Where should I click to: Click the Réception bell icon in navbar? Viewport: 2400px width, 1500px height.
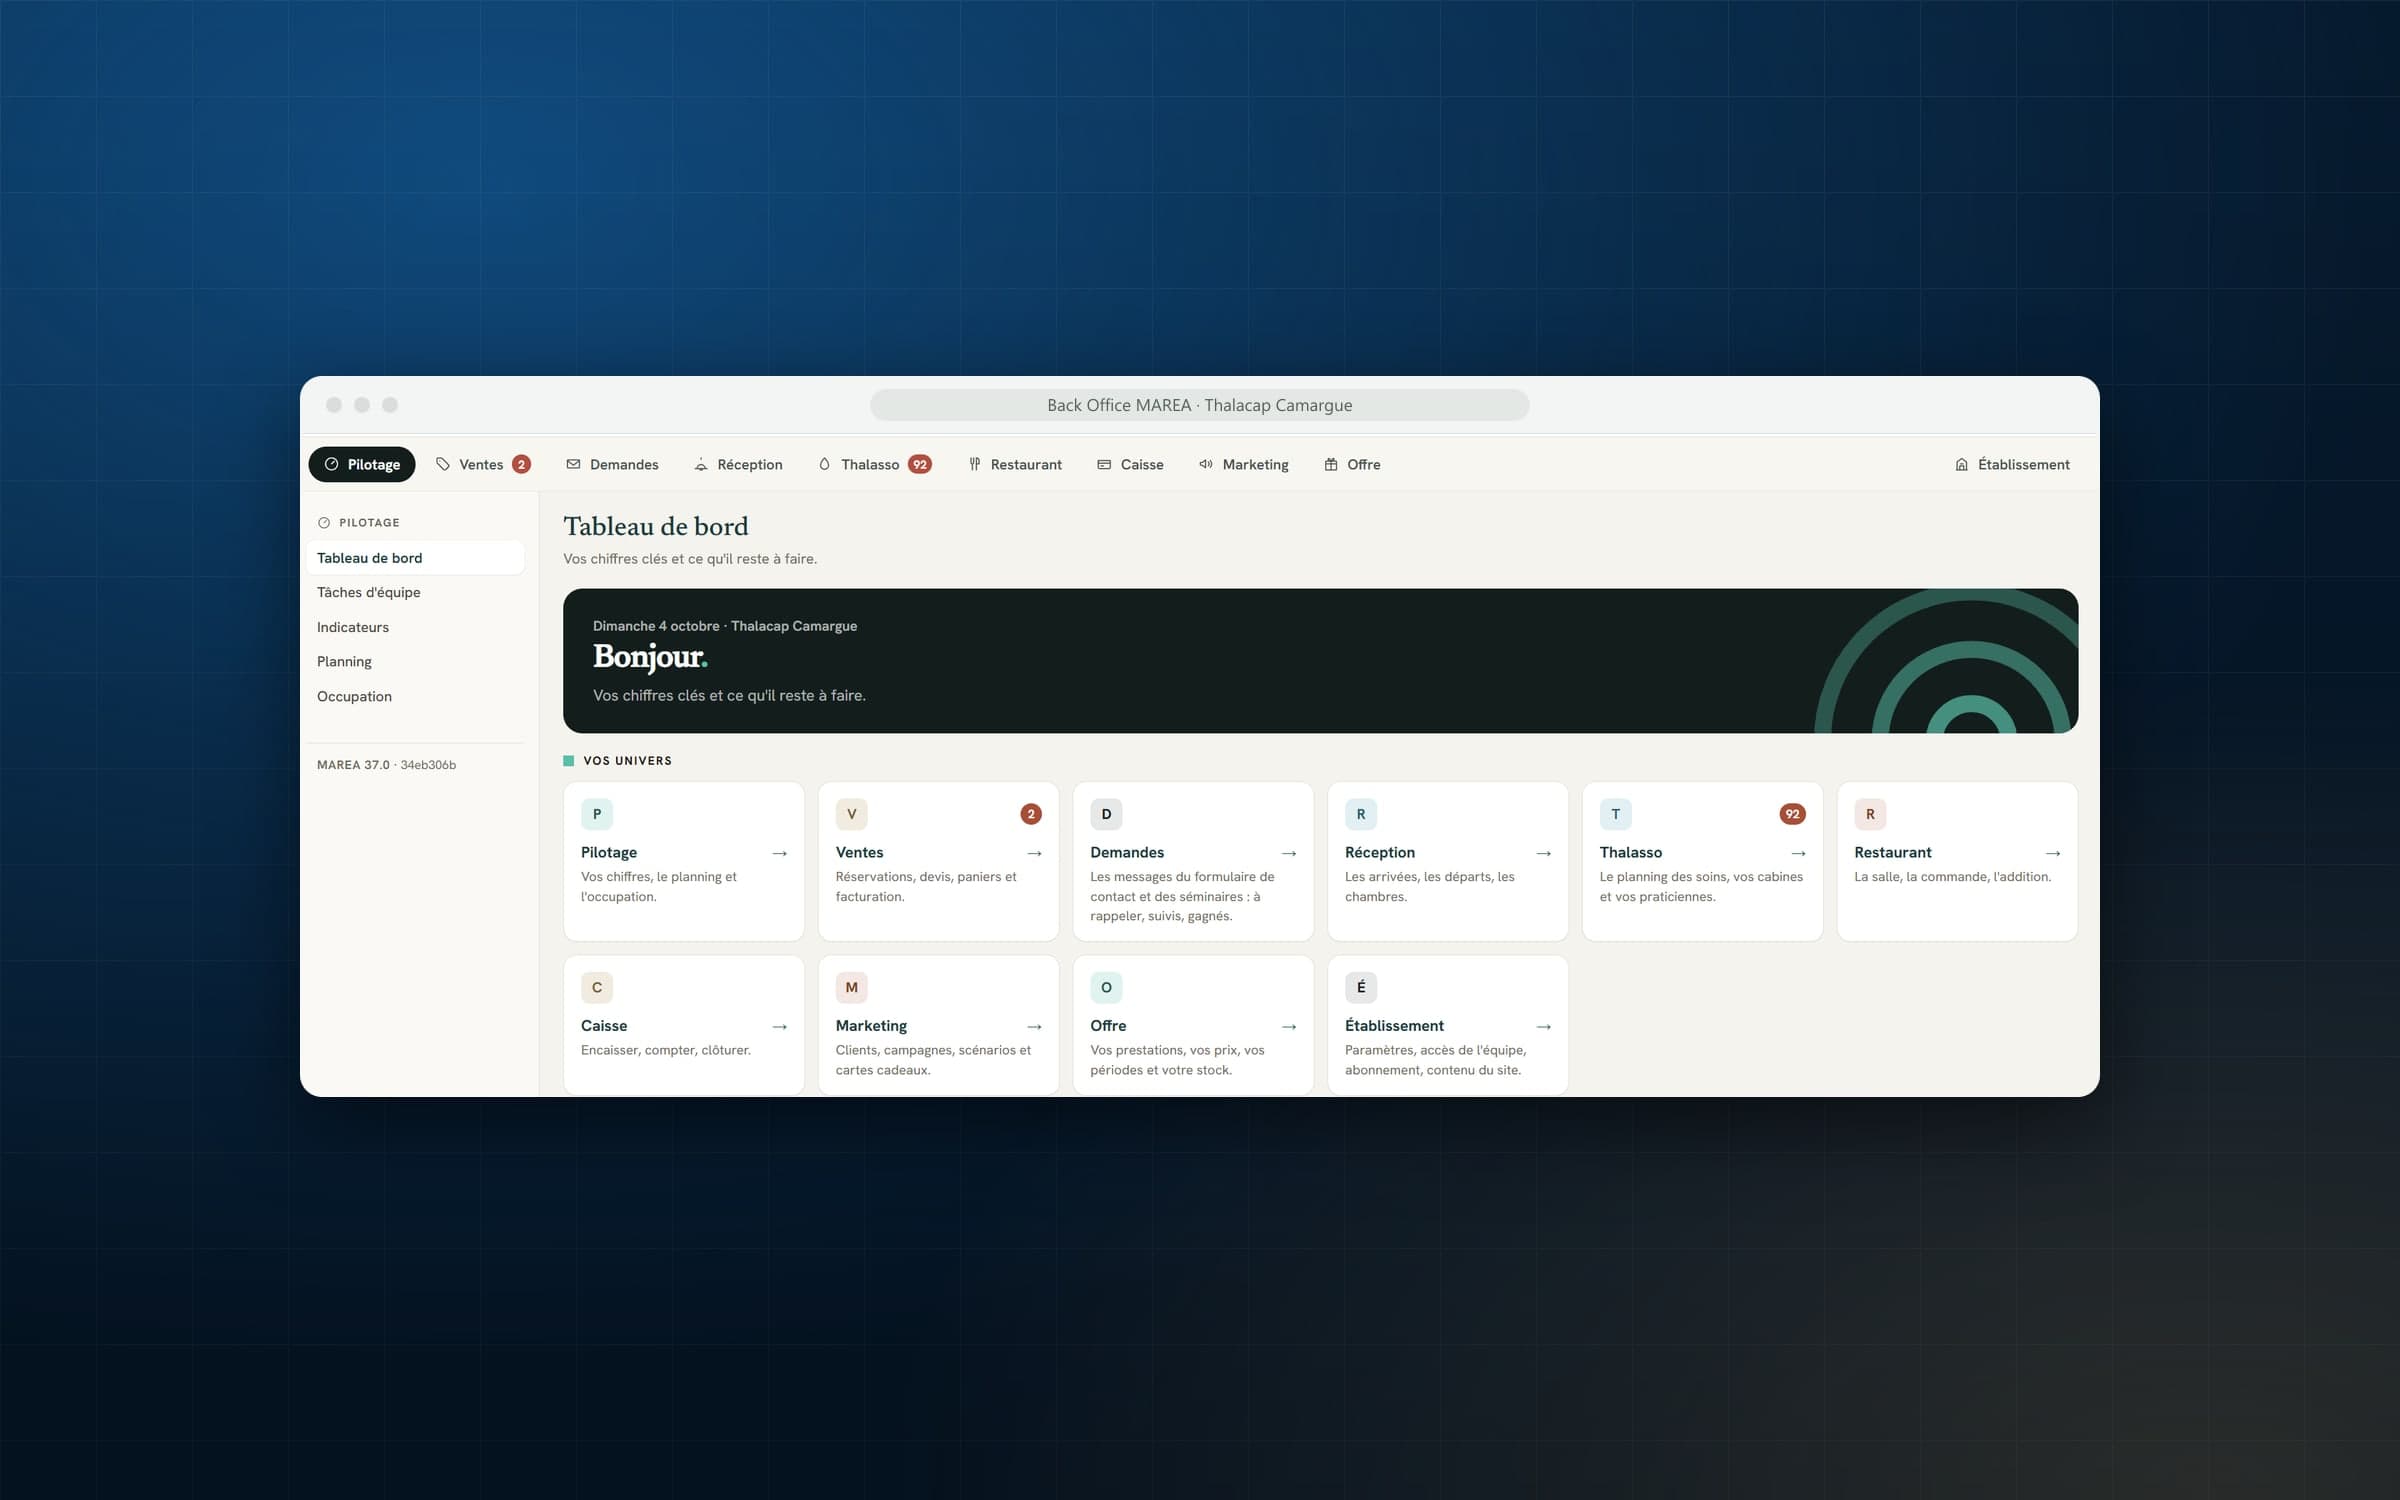click(x=701, y=464)
